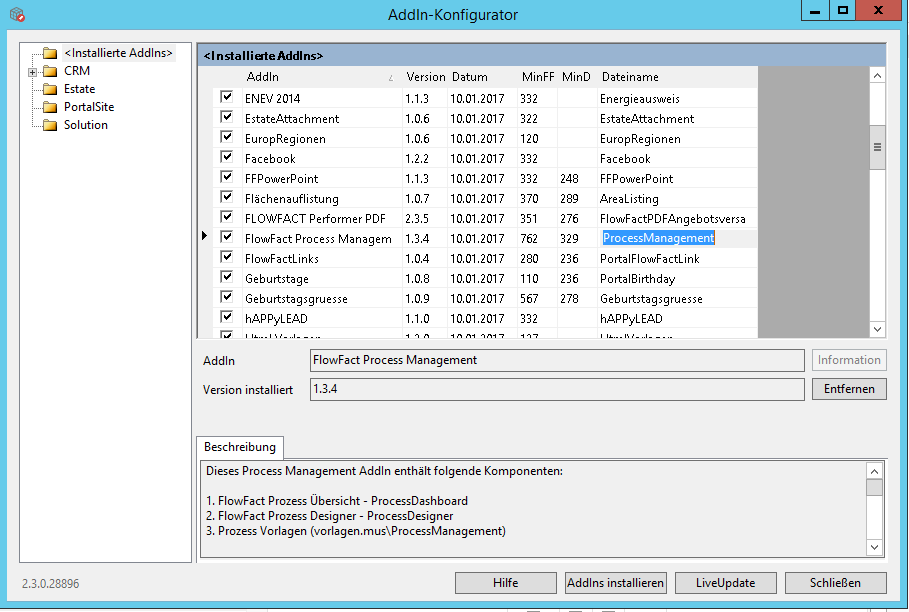Click addin list scrollbar down arrow
Image resolution: width=909 pixels, height=612 pixels.
click(877, 329)
